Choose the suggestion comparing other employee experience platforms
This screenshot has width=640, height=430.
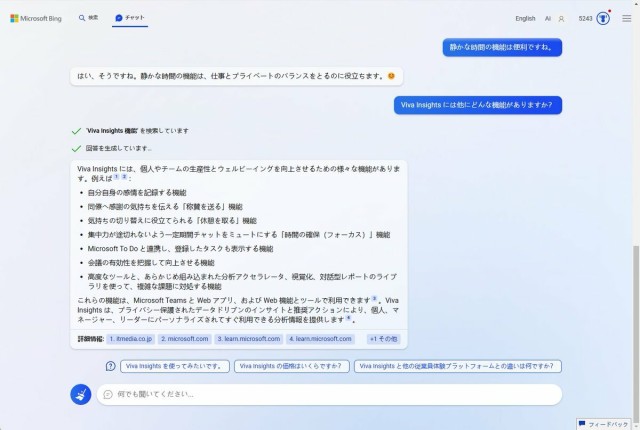click(458, 366)
